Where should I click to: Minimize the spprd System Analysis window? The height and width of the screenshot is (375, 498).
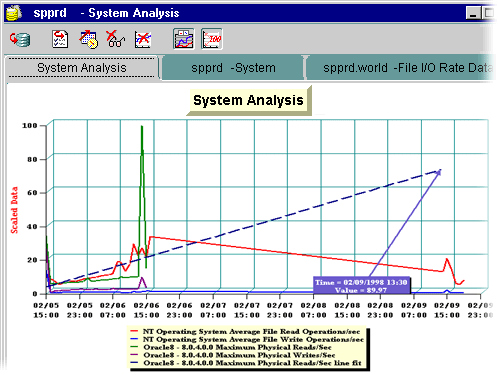[473, 13]
